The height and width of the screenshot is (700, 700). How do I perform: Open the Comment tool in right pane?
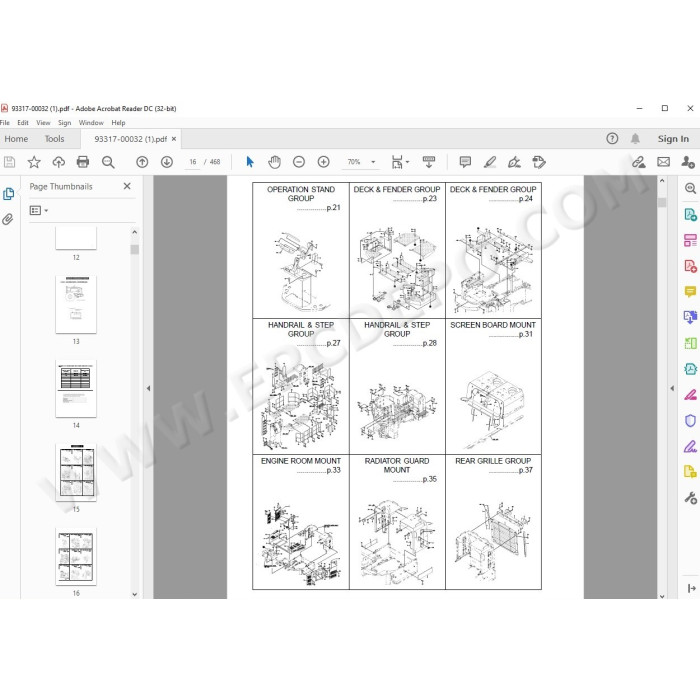point(690,292)
